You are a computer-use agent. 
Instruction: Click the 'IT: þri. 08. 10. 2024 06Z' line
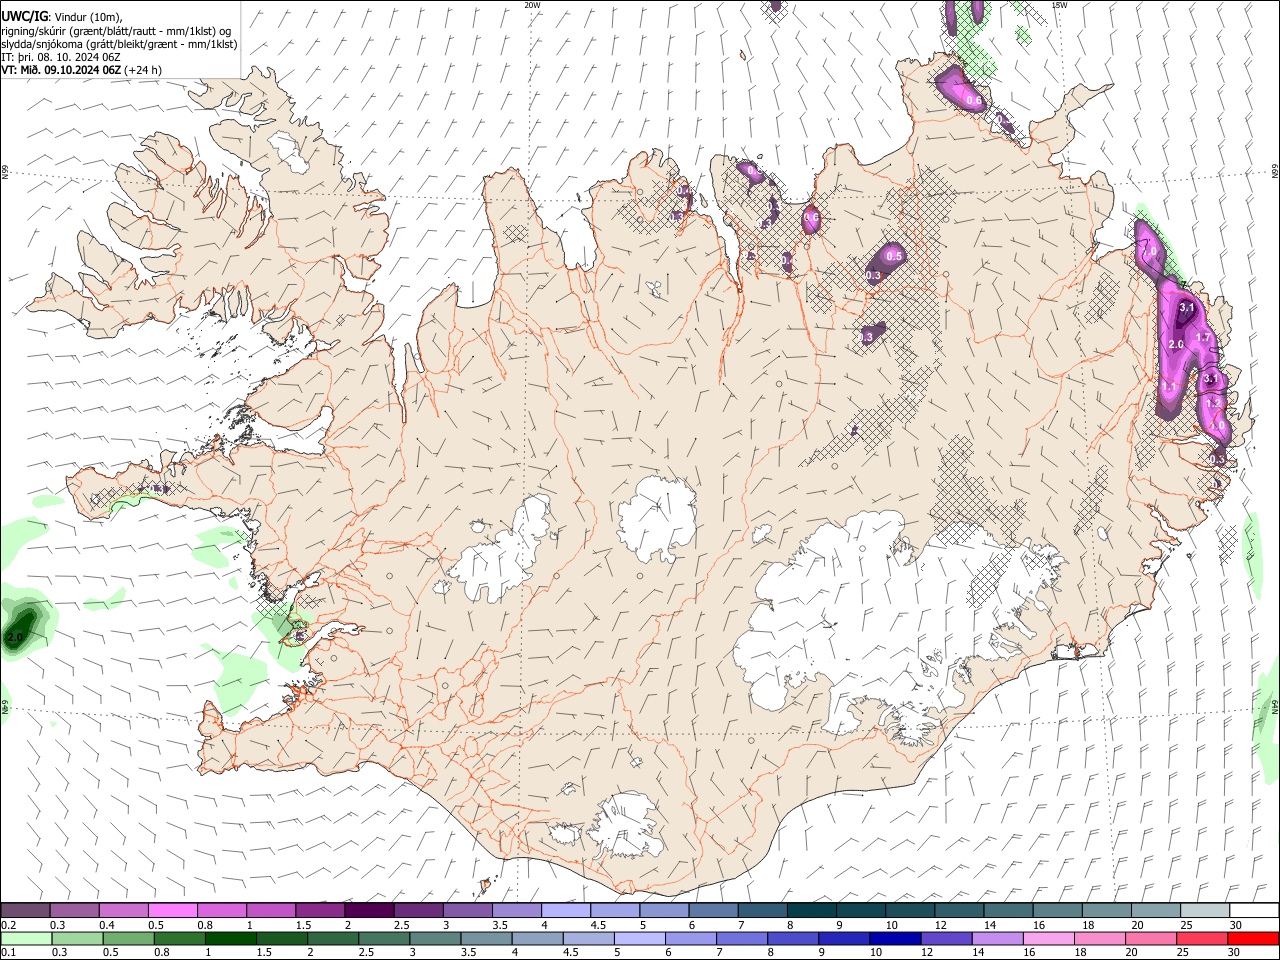click(61, 57)
